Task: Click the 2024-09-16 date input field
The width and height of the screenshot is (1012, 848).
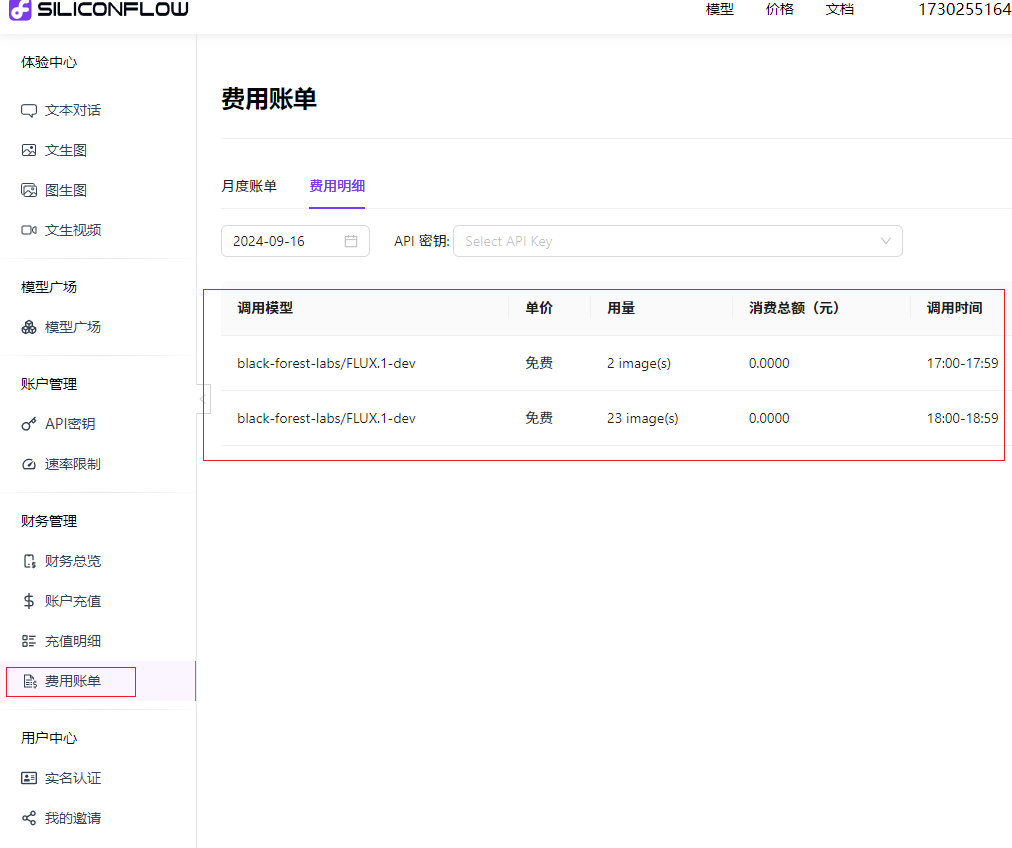Action: (296, 241)
